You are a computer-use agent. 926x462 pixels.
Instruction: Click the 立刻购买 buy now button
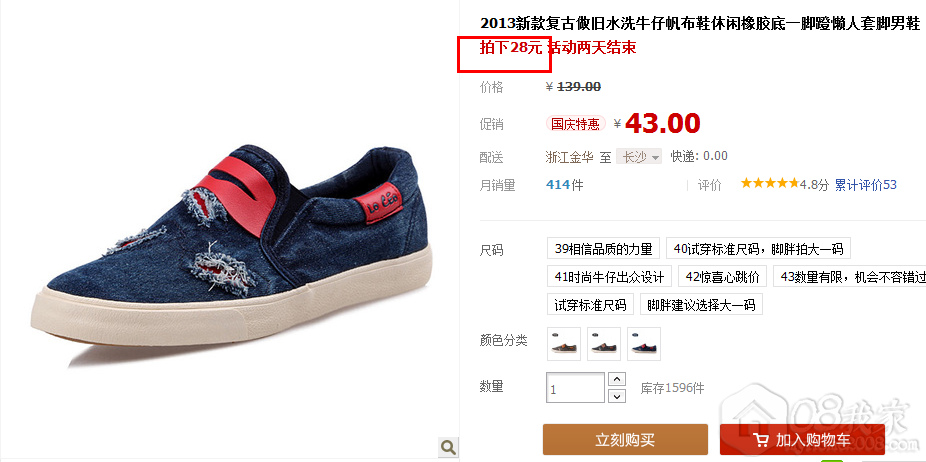coord(625,440)
